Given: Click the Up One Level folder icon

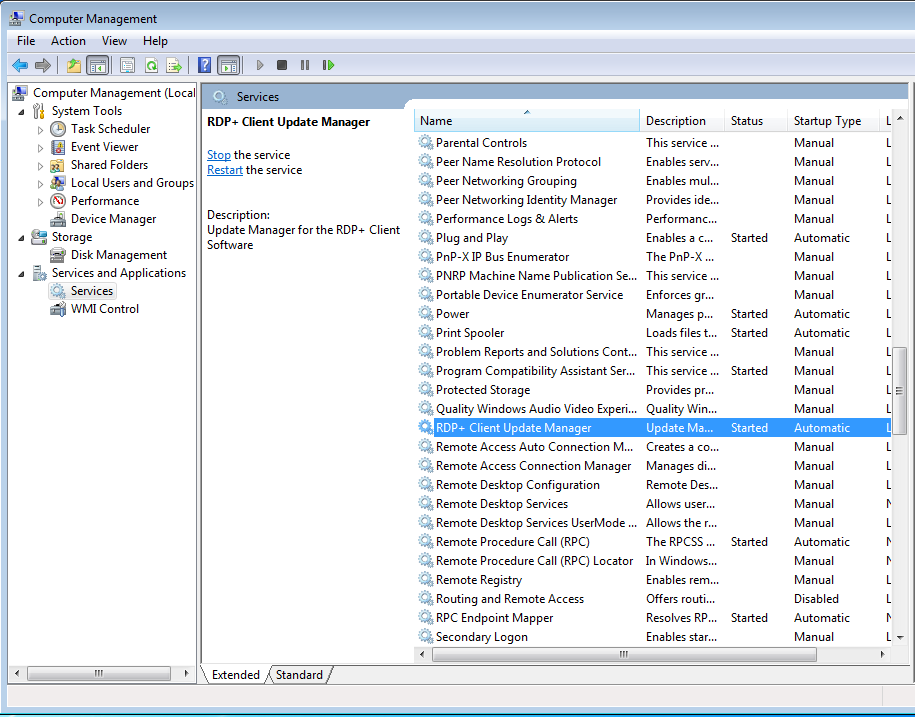Looking at the screenshot, I should pyautogui.click(x=73, y=66).
